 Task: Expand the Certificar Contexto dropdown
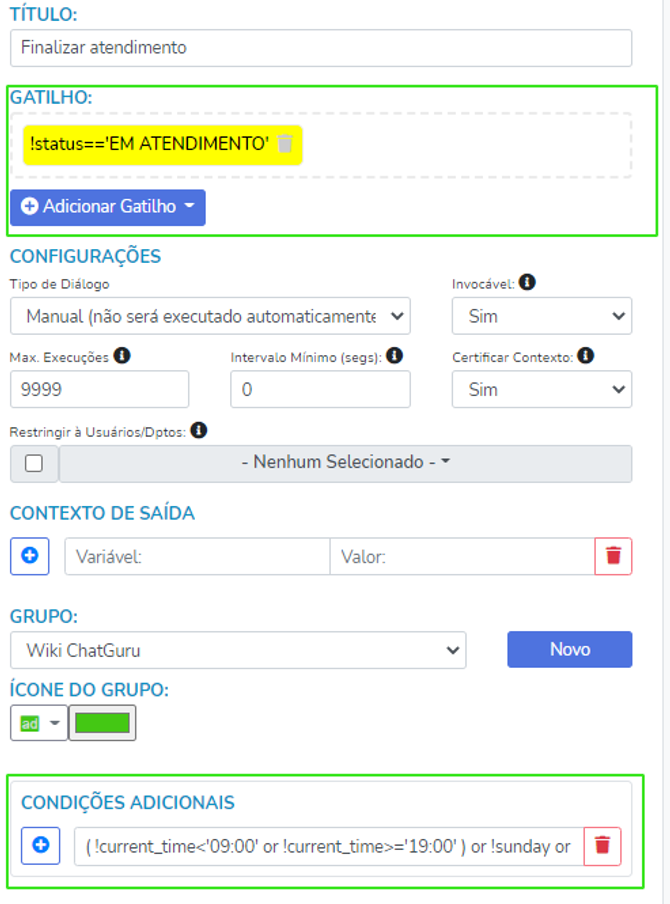(x=541, y=389)
